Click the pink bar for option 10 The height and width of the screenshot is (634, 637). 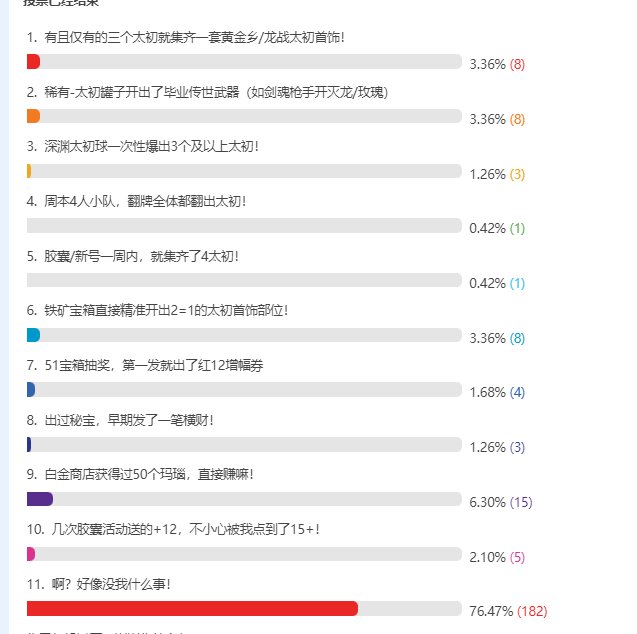[31, 554]
